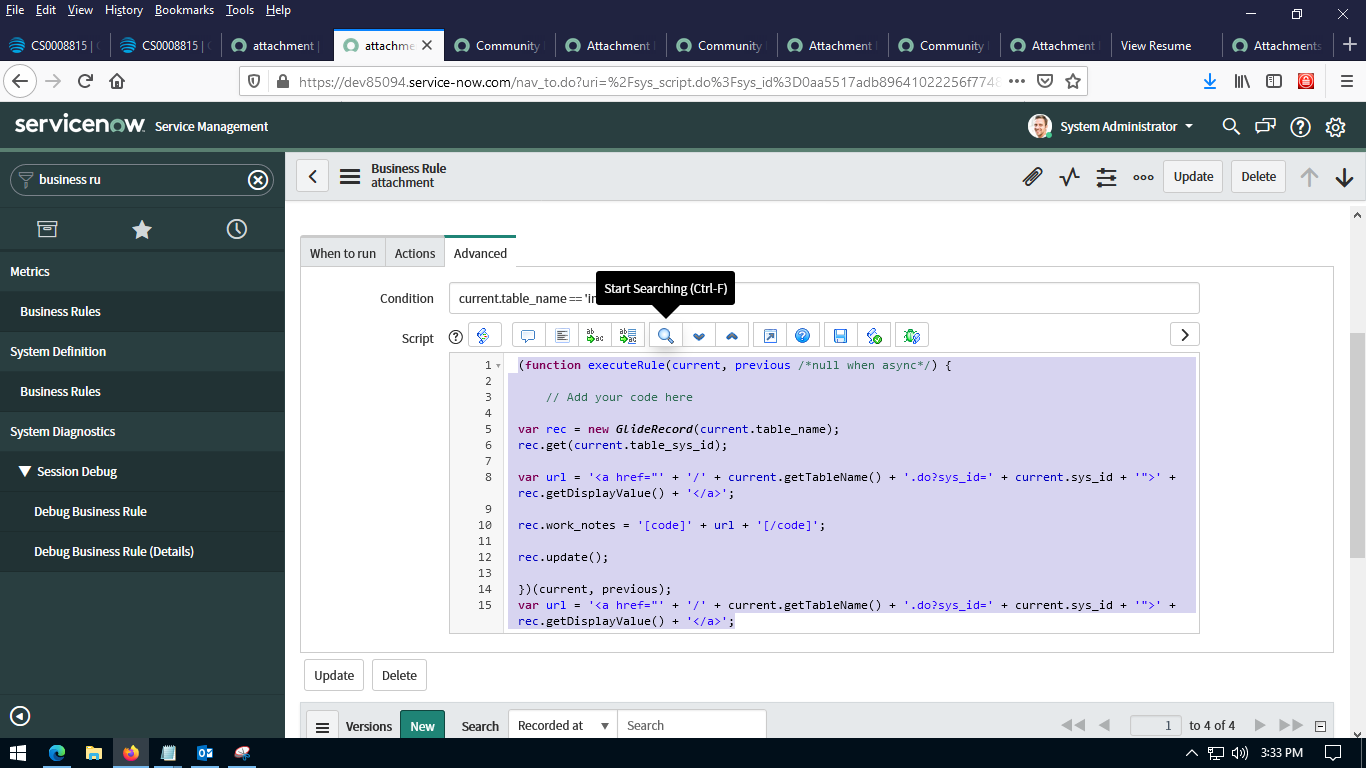Image resolution: width=1366 pixels, height=768 pixels.
Task: Click the Save floppy disk icon
Action: (x=840, y=335)
